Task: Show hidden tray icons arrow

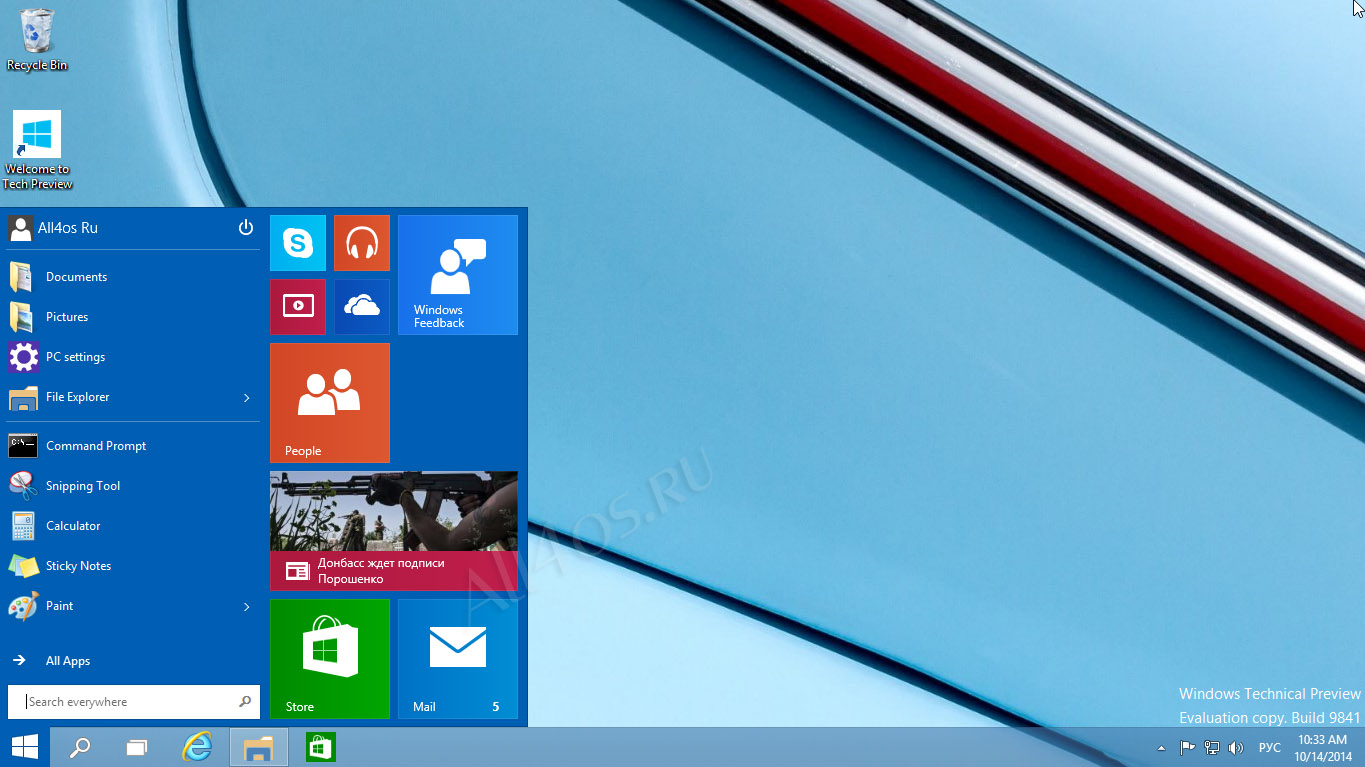Action: pos(1161,748)
